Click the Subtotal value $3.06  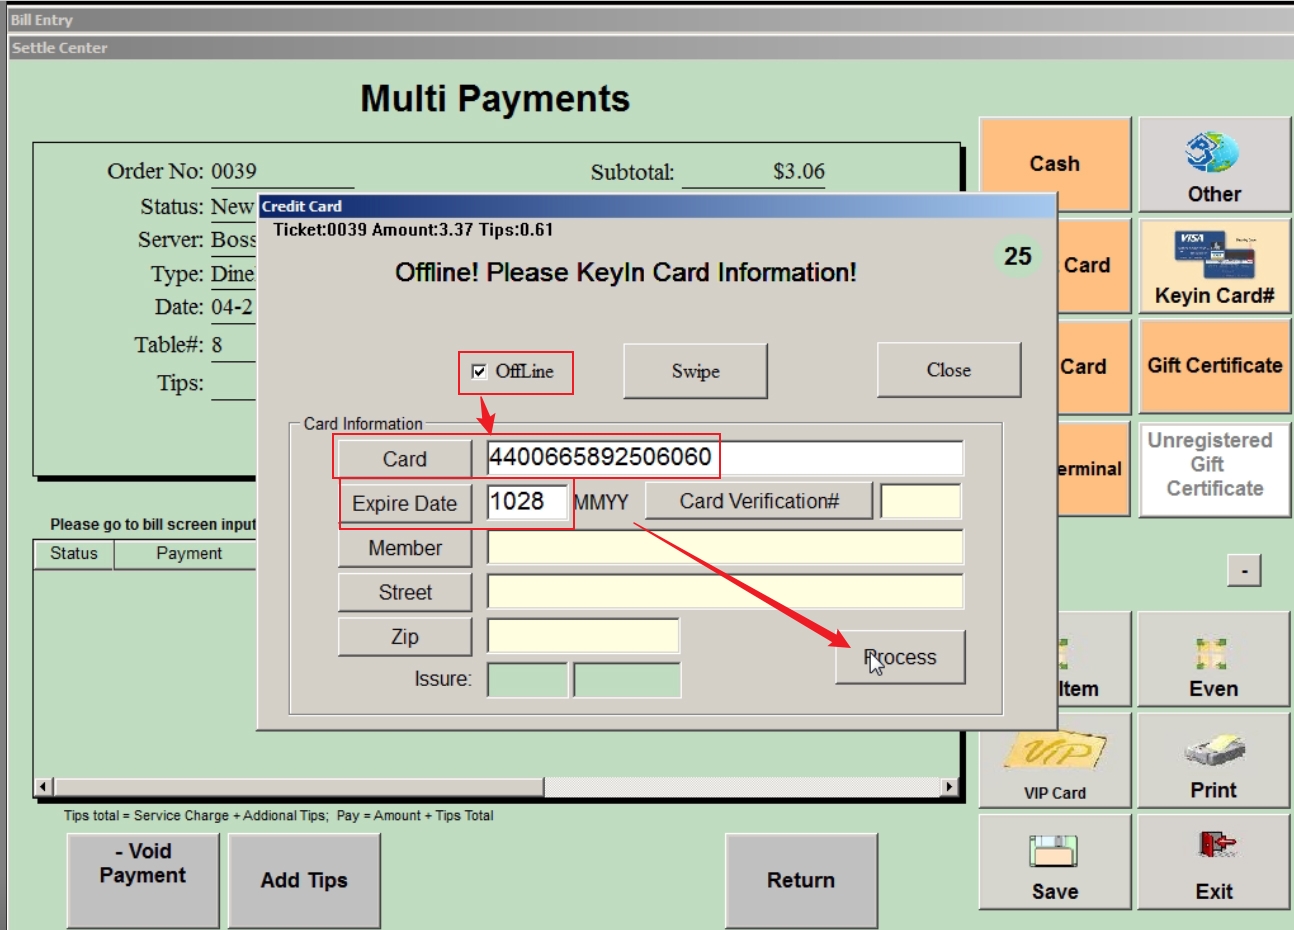[799, 171]
